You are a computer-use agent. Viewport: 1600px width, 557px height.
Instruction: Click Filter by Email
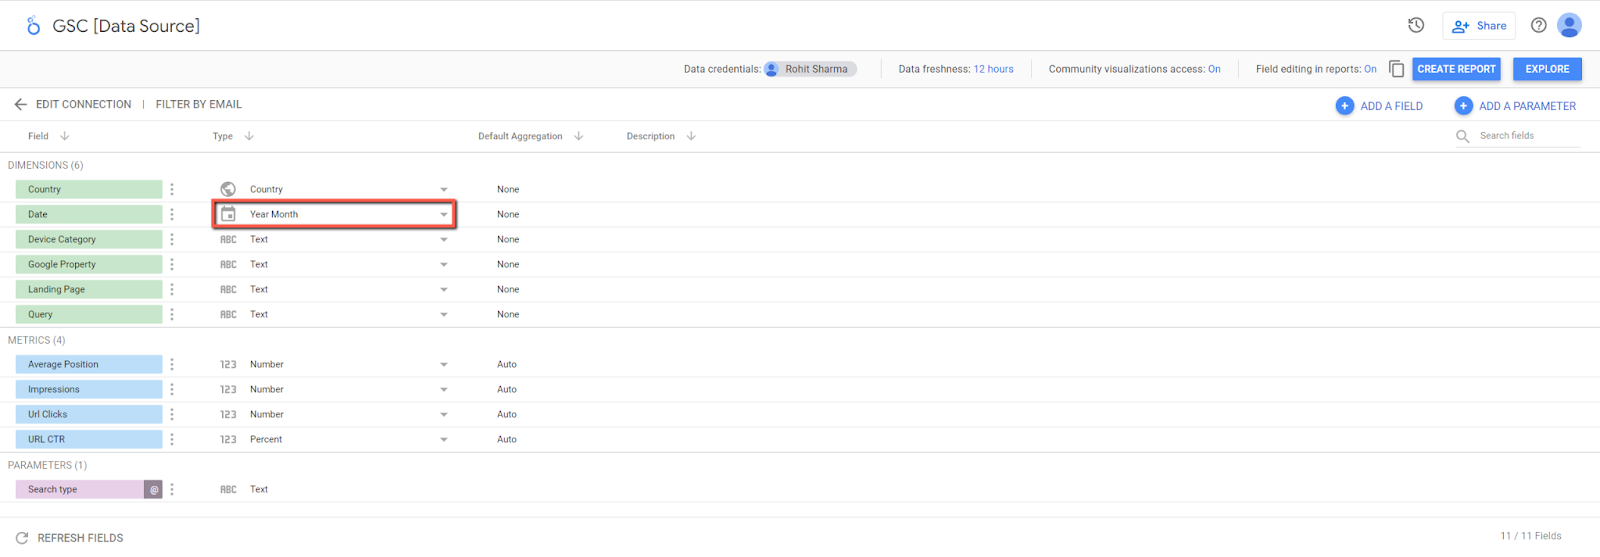199,104
